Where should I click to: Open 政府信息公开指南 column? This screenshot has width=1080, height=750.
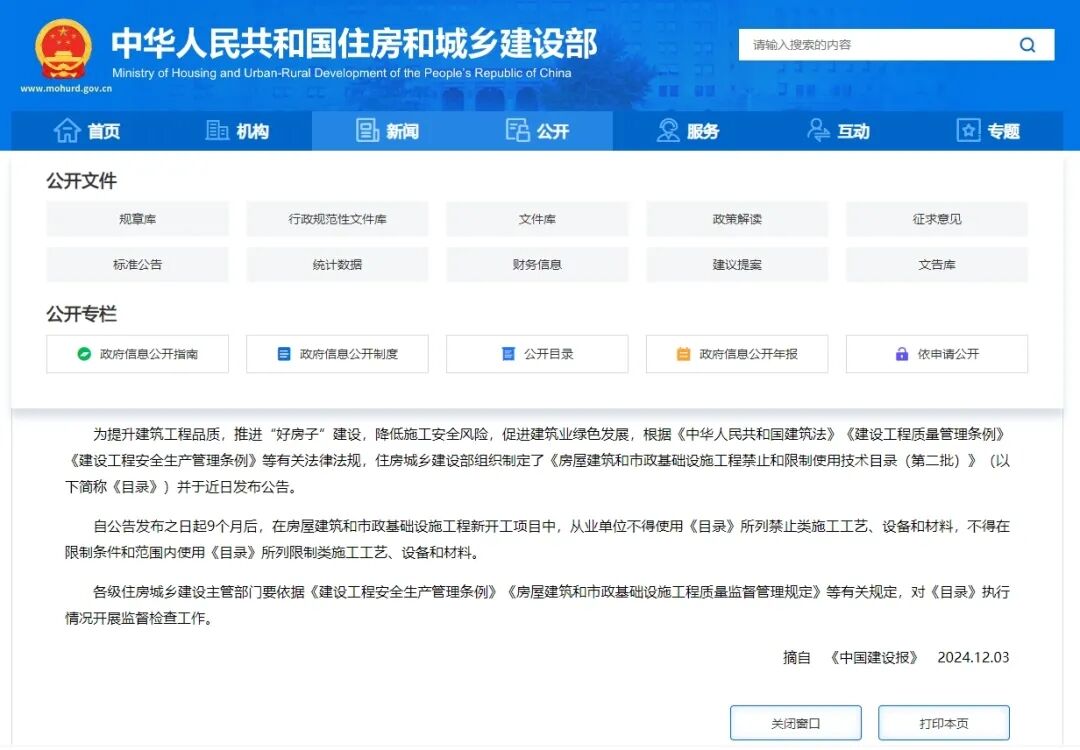click(x=137, y=354)
